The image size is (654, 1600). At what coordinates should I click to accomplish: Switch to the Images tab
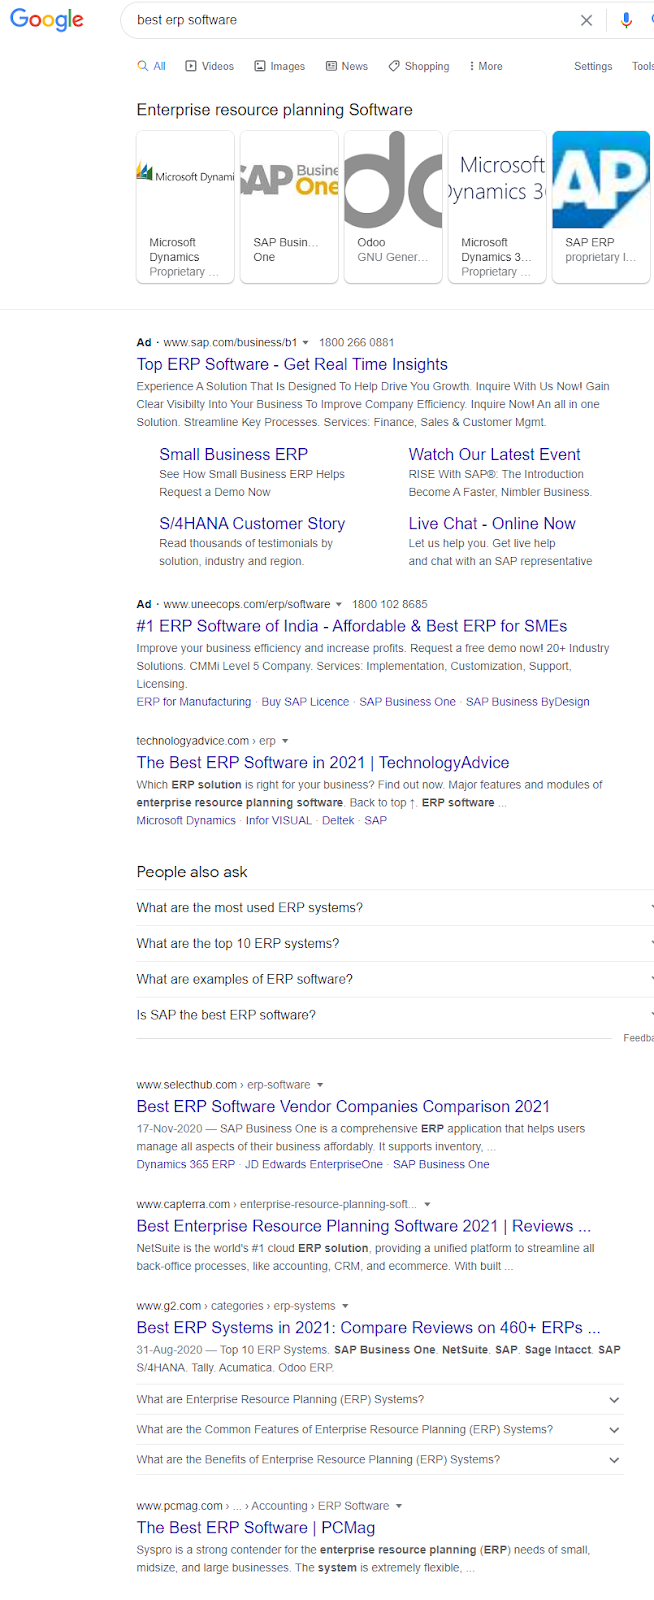point(280,66)
